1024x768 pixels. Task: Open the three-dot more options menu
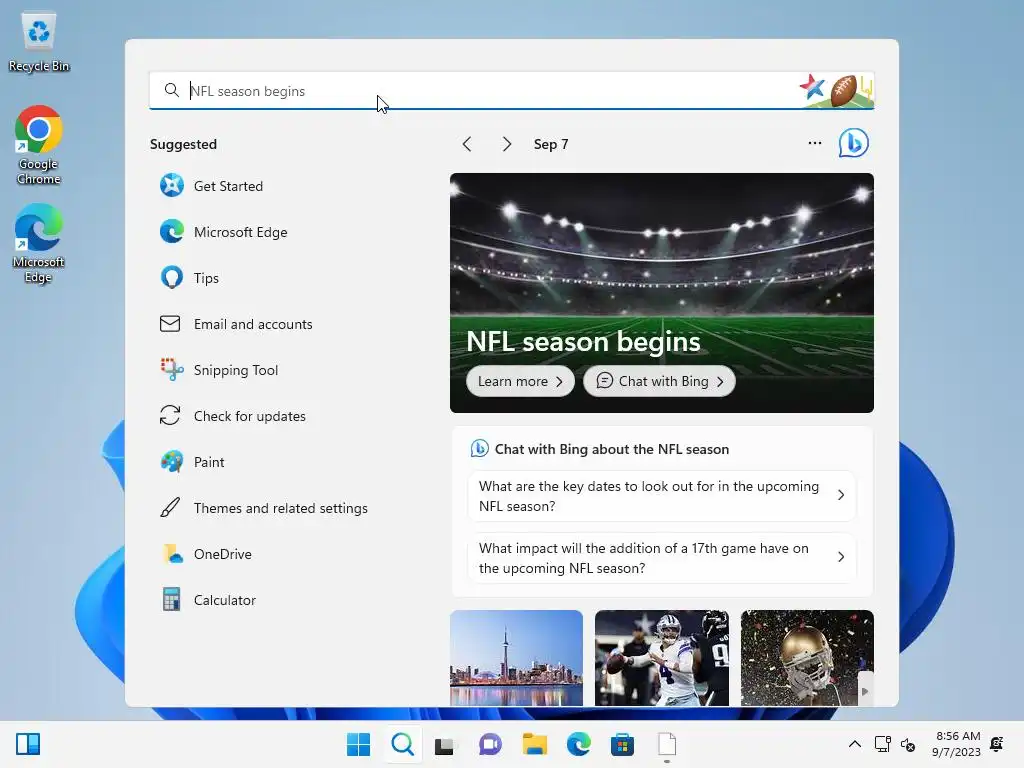(x=814, y=143)
